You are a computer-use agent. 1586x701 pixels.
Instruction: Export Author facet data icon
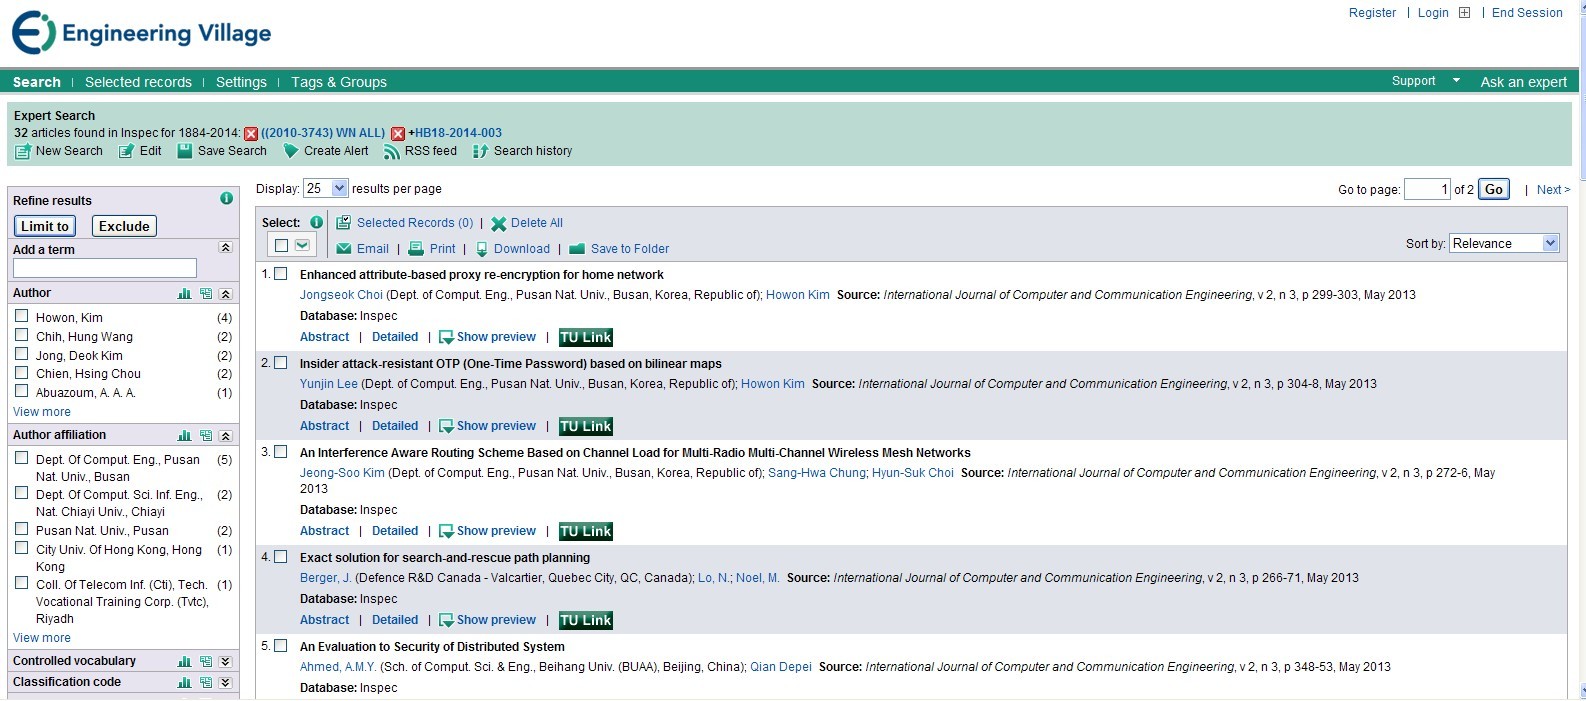coord(206,293)
